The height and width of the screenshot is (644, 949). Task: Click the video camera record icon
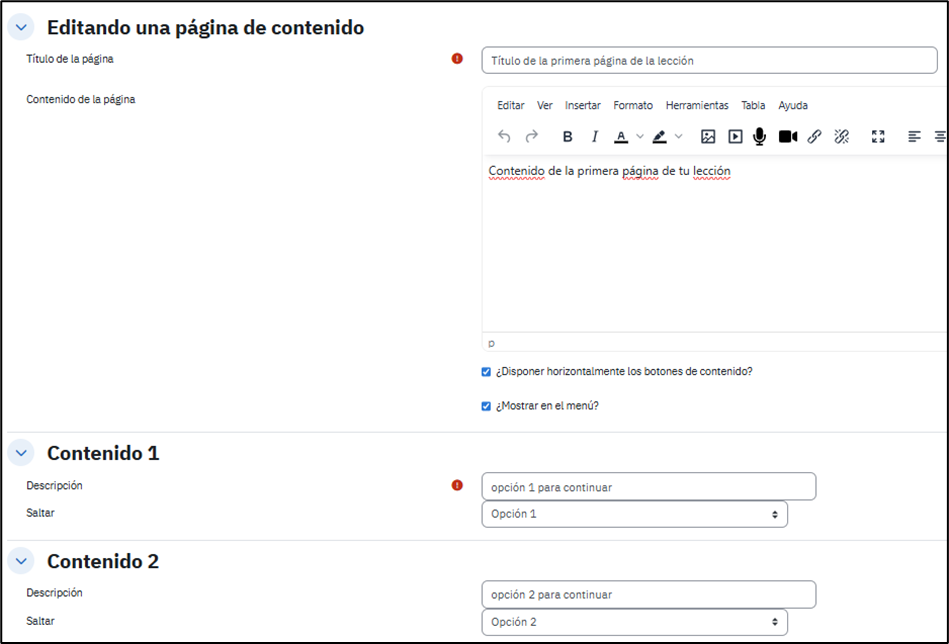tap(788, 137)
